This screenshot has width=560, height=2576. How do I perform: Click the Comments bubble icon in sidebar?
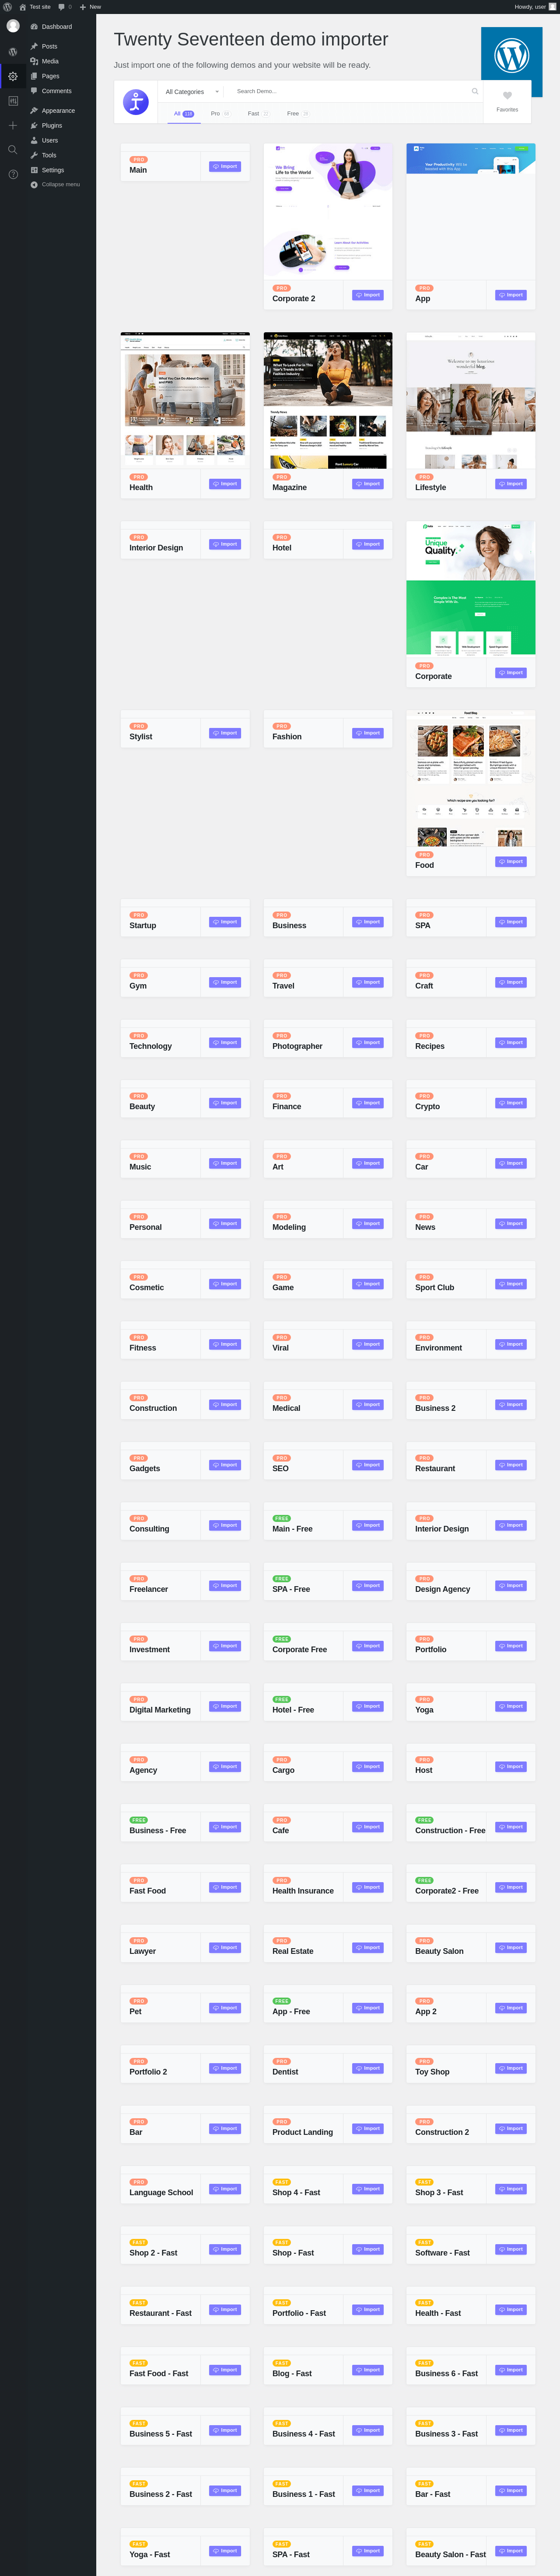point(34,91)
